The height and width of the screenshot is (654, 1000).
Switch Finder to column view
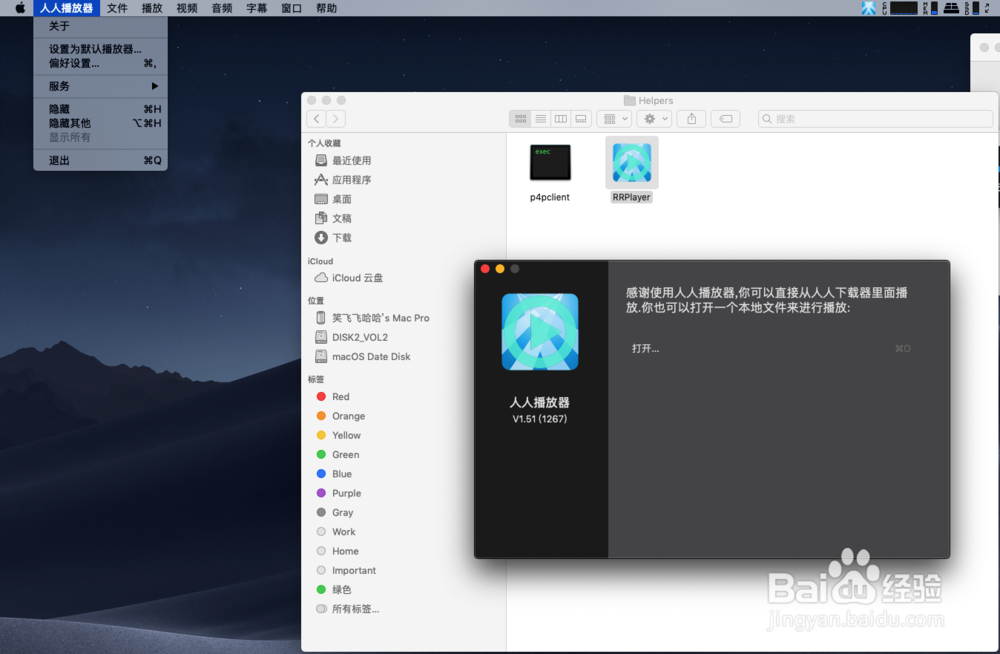pos(561,119)
